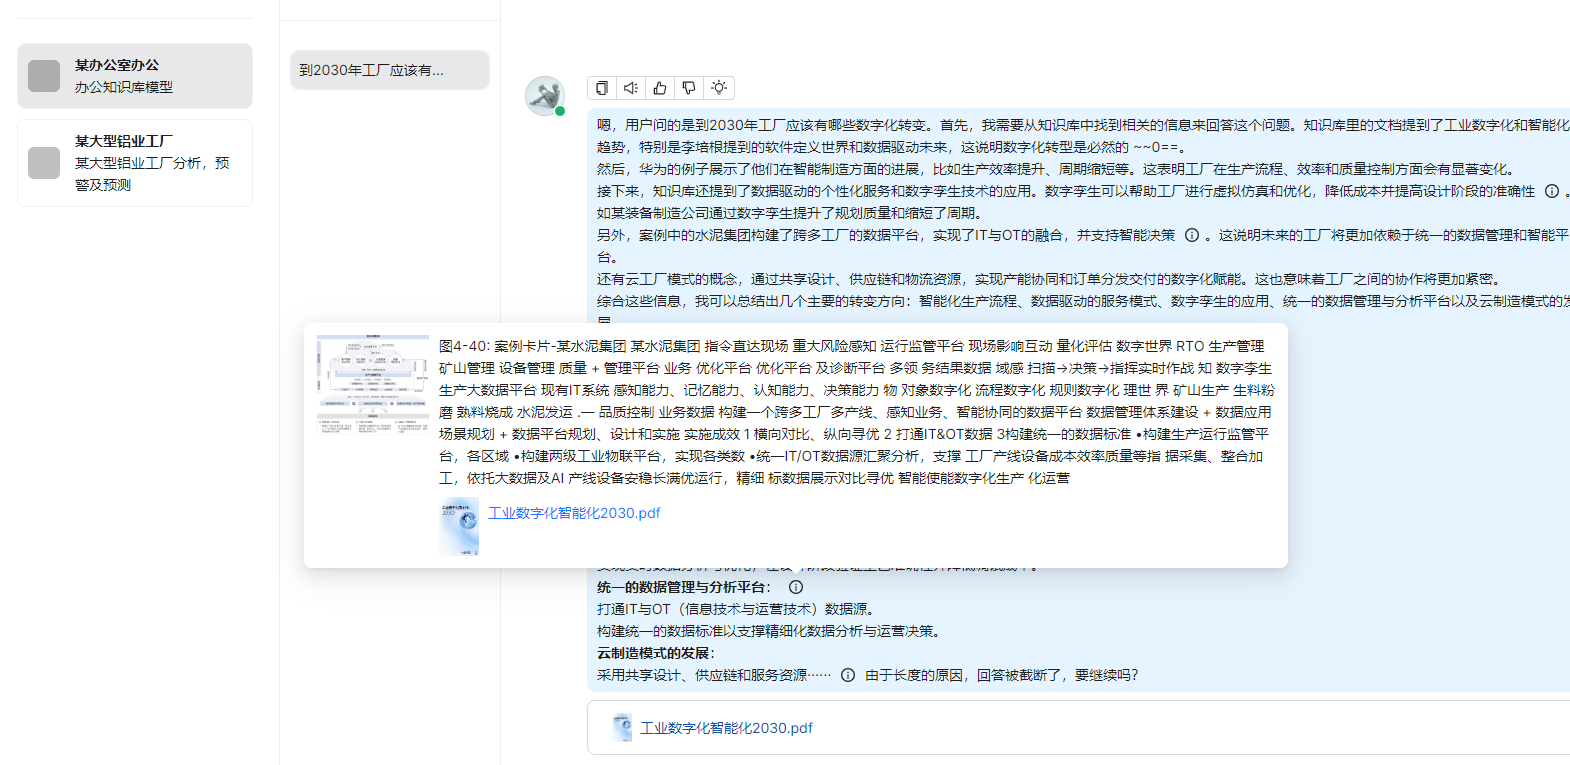
Task: Click the gray icon of 某大型铝业工厂 app
Action: (44, 163)
